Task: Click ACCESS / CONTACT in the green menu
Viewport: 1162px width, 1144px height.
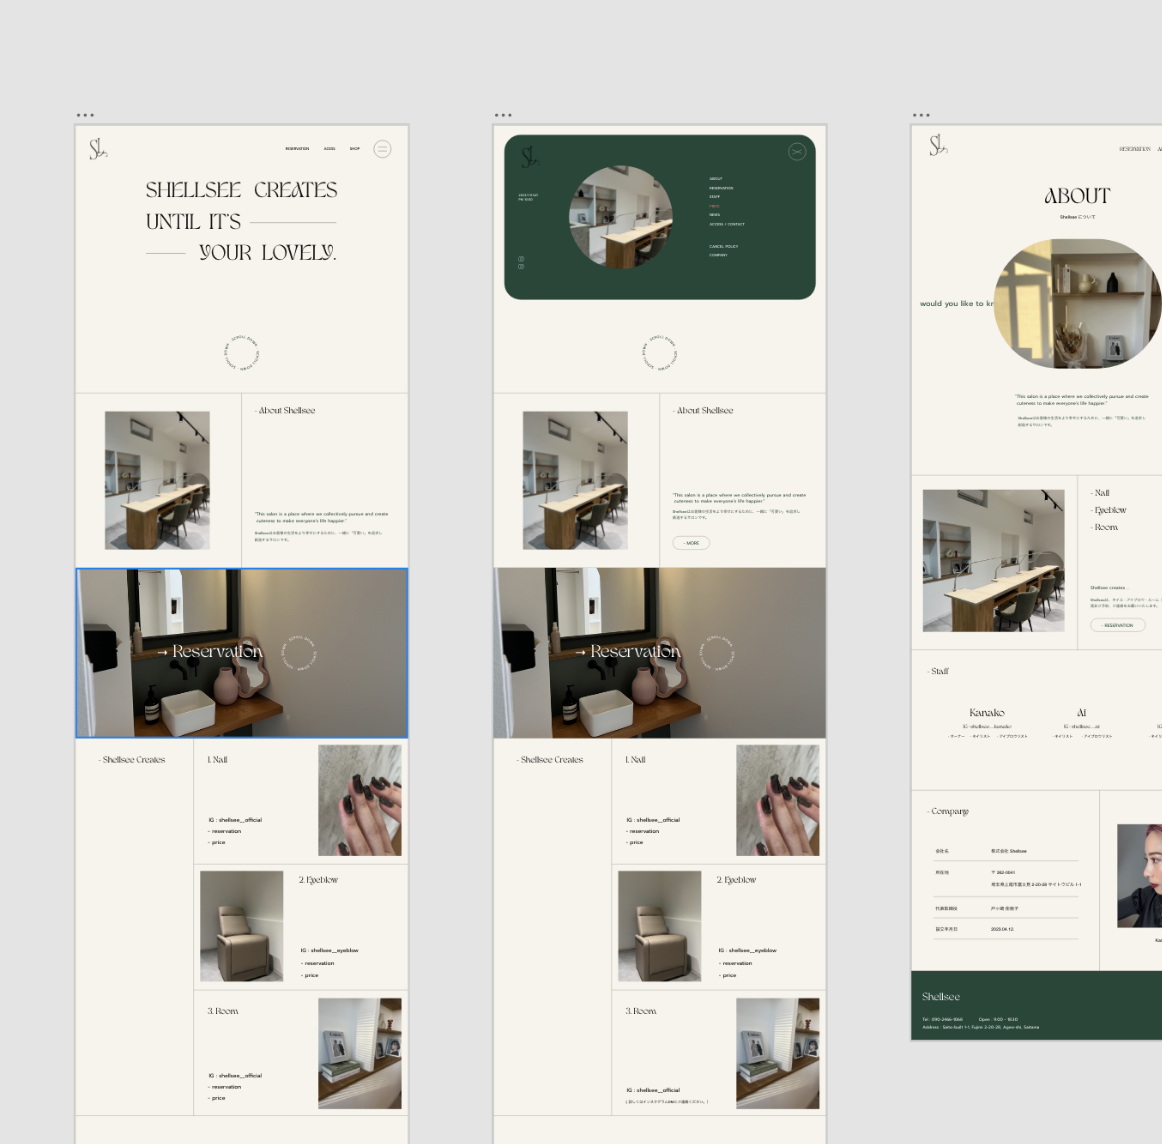Action: (x=727, y=224)
